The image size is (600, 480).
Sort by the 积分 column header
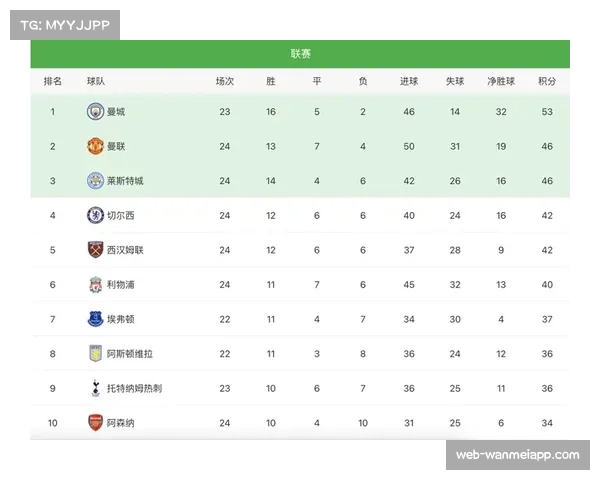tap(547, 81)
